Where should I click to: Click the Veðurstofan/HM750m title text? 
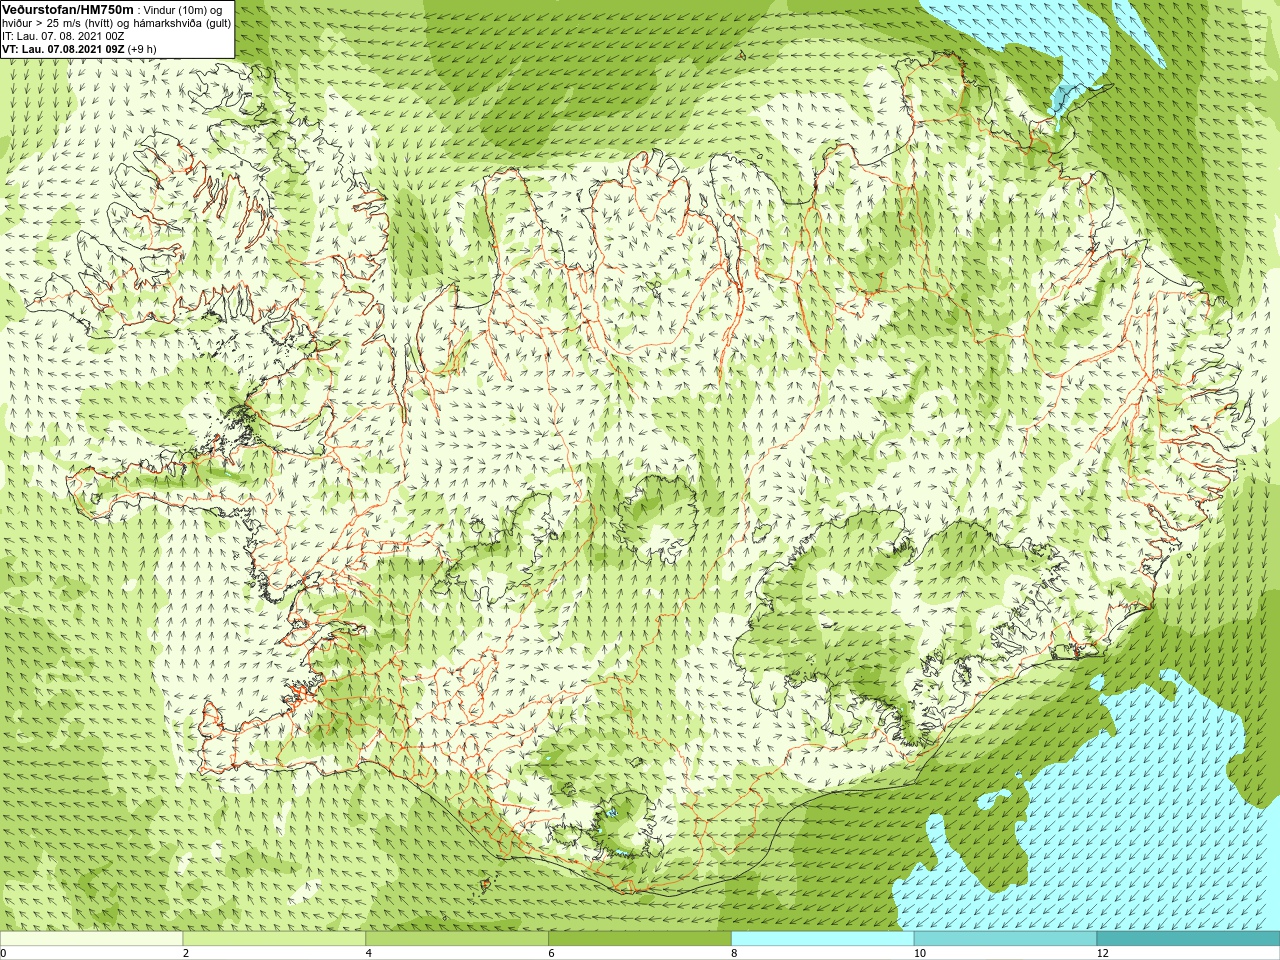[67, 9]
